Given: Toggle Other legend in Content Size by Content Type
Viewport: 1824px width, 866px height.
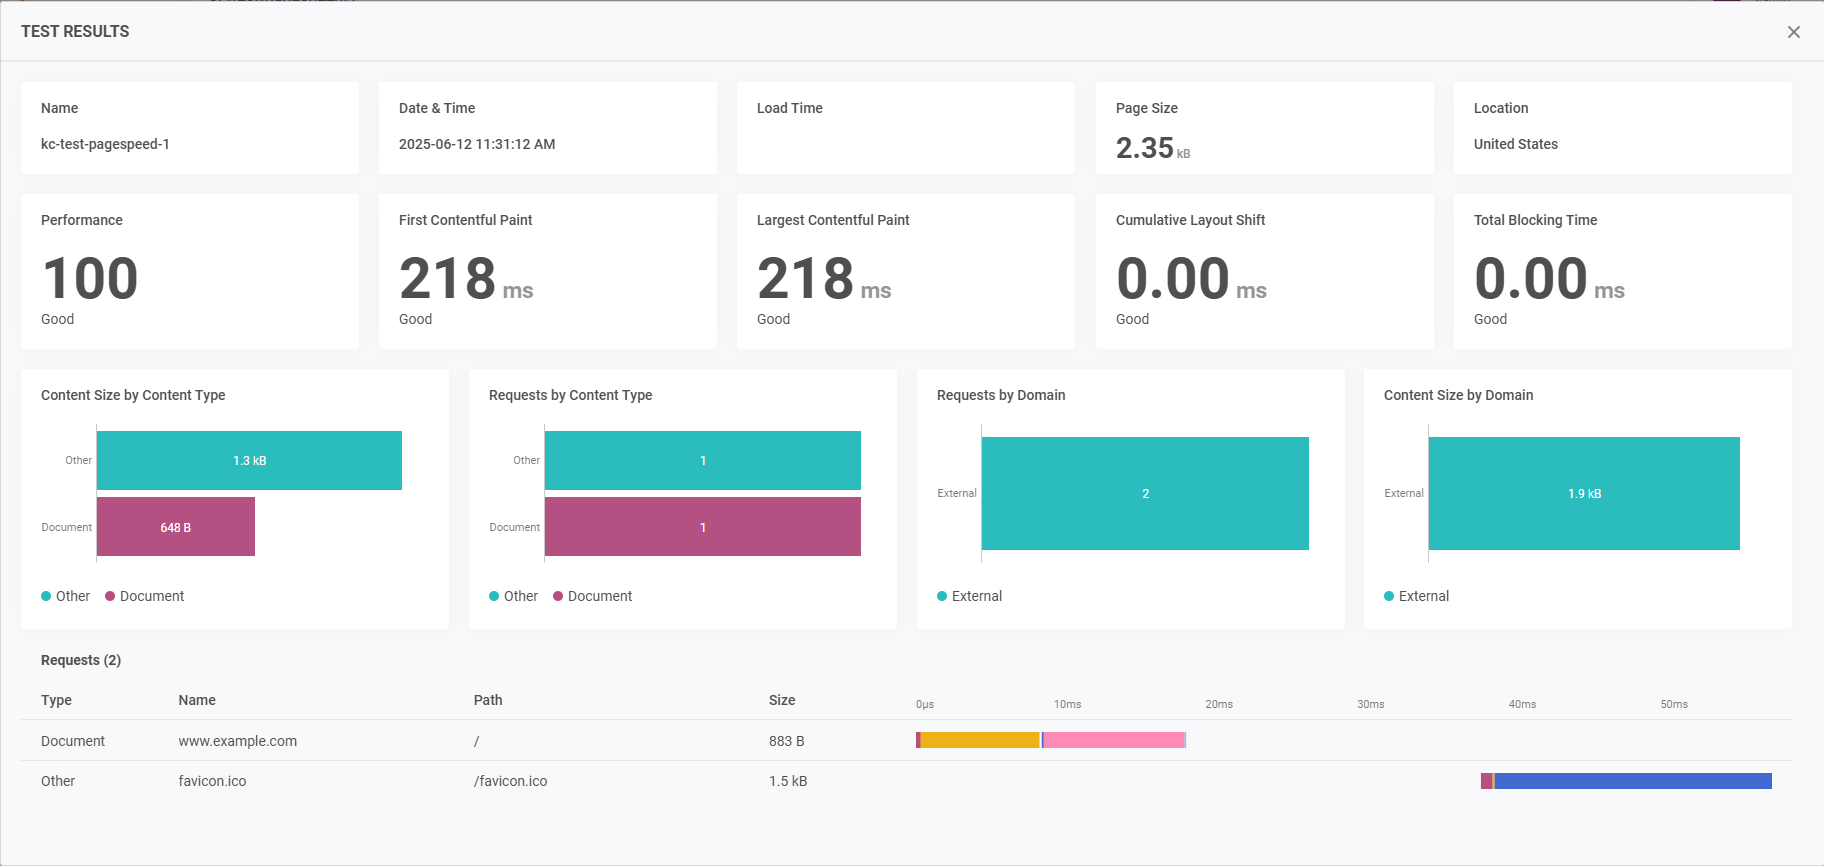Looking at the screenshot, I should [65, 596].
